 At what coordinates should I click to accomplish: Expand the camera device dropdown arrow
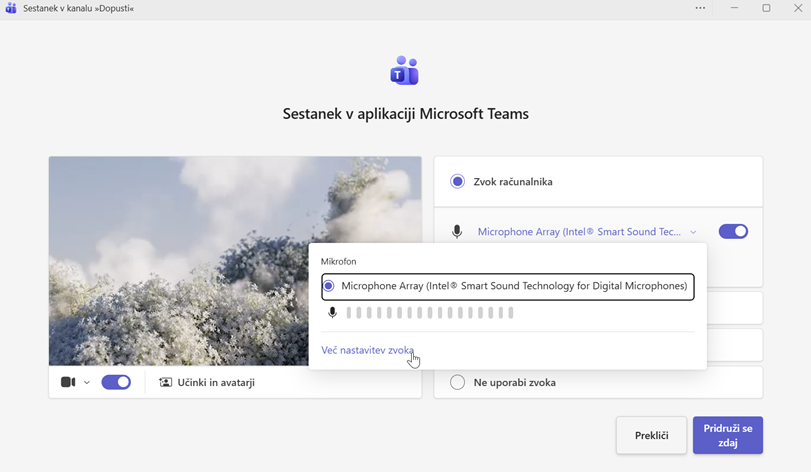click(x=87, y=383)
